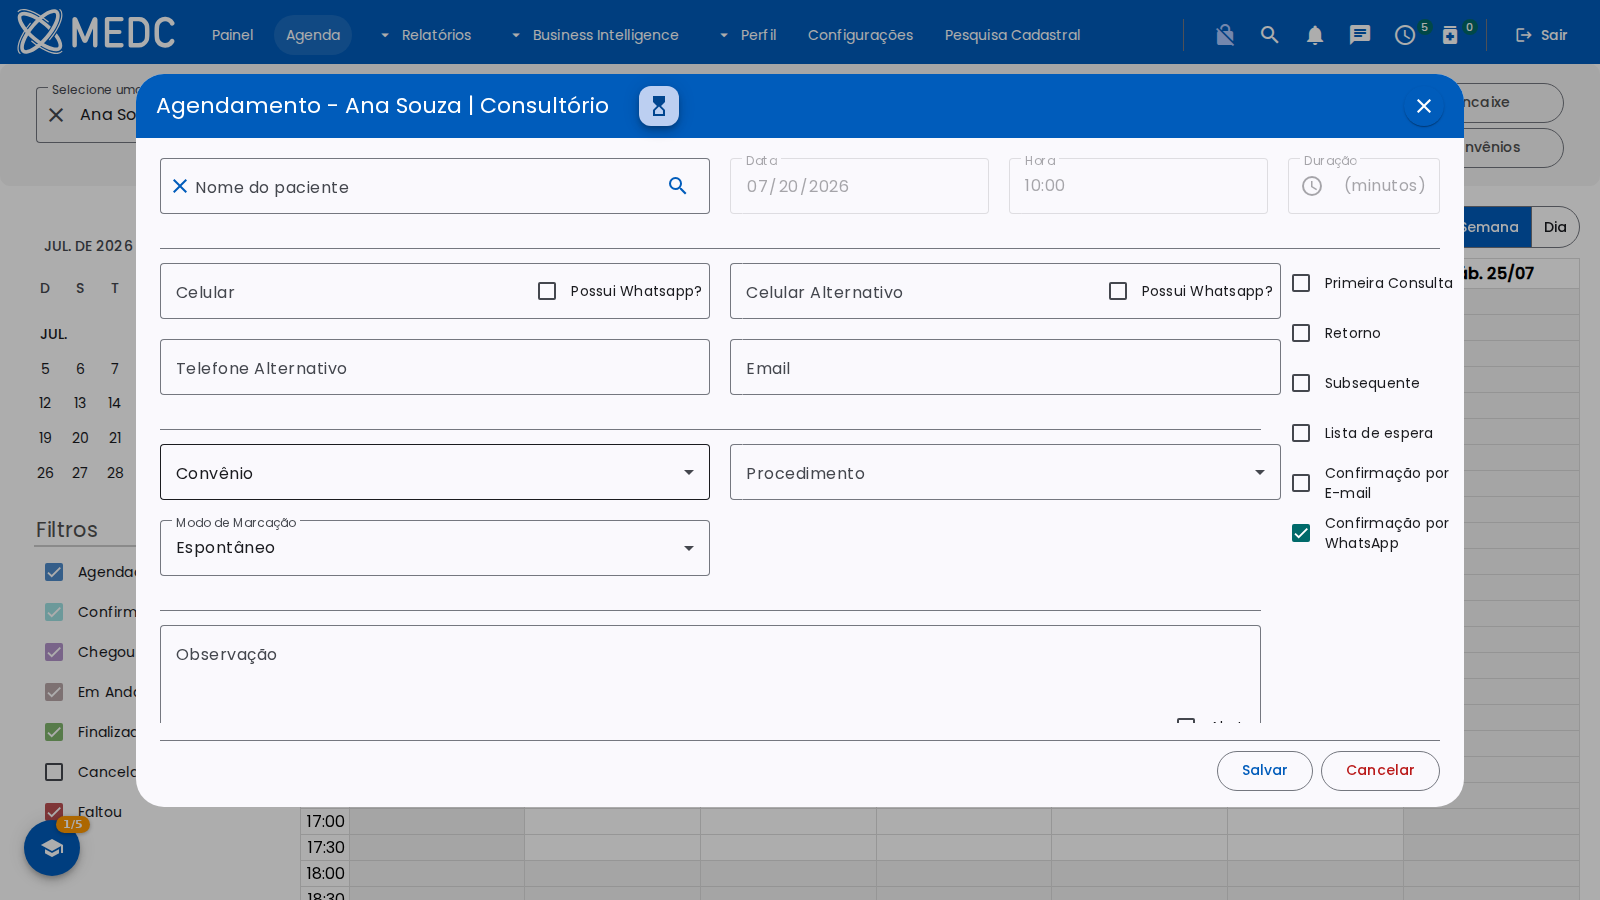The width and height of the screenshot is (1600, 900).
Task: Toggle the Faltou filter checkbox
Action: (x=54, y=812)
